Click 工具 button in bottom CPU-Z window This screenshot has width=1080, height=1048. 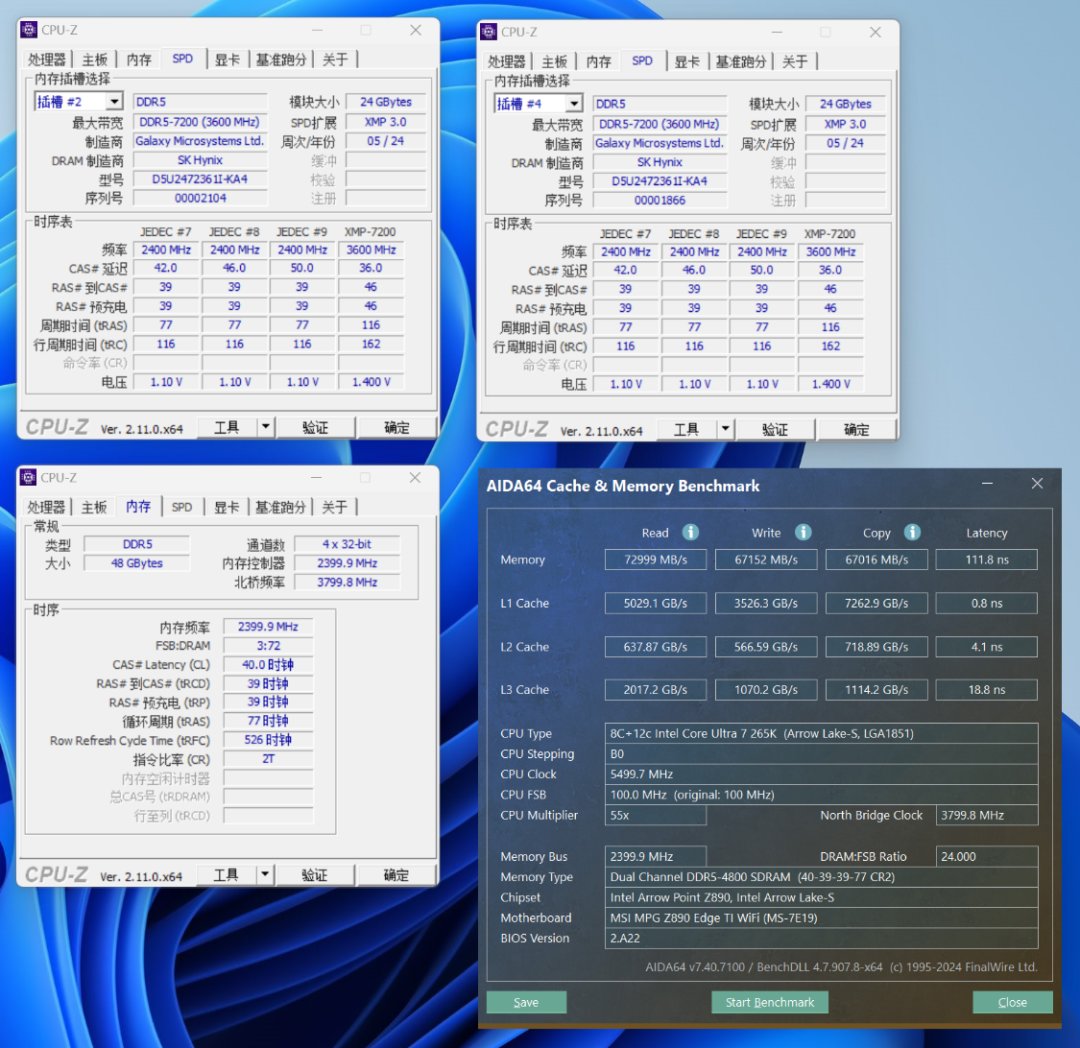point(226,874)
